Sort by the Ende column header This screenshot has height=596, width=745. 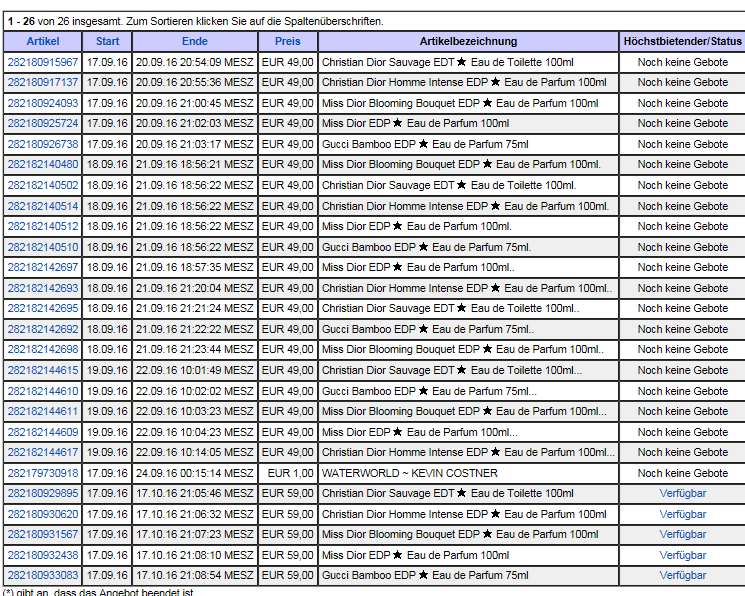point(195,41)
